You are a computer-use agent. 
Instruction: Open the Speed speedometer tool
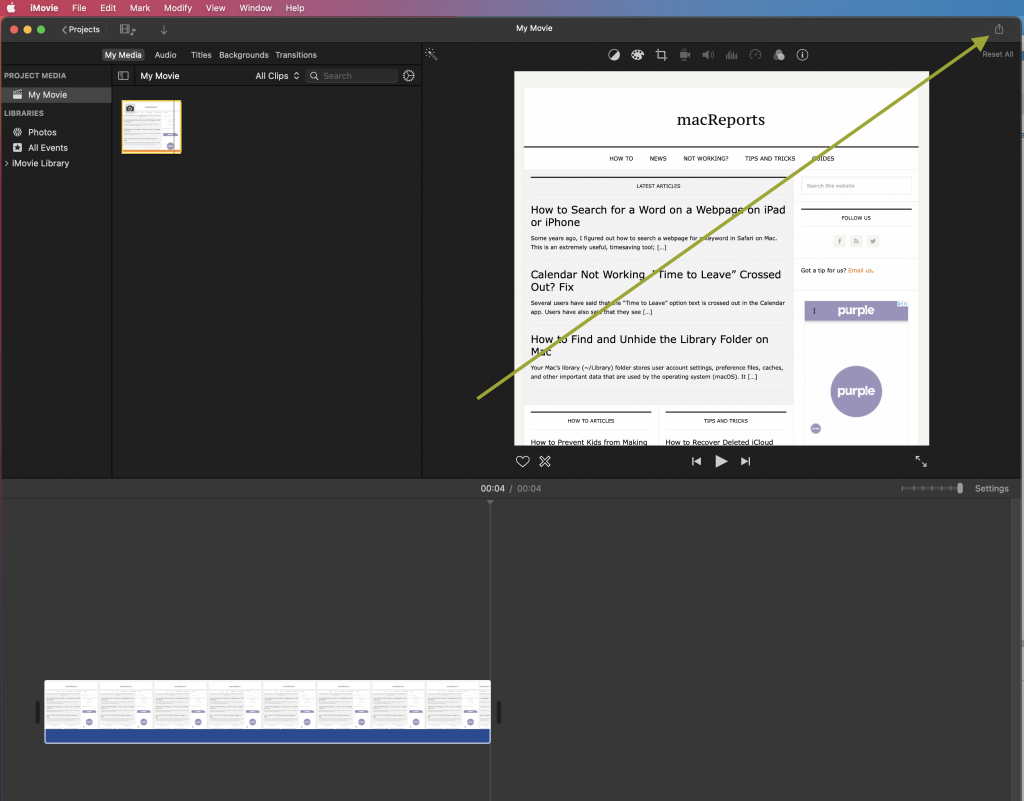pos(756,55)
